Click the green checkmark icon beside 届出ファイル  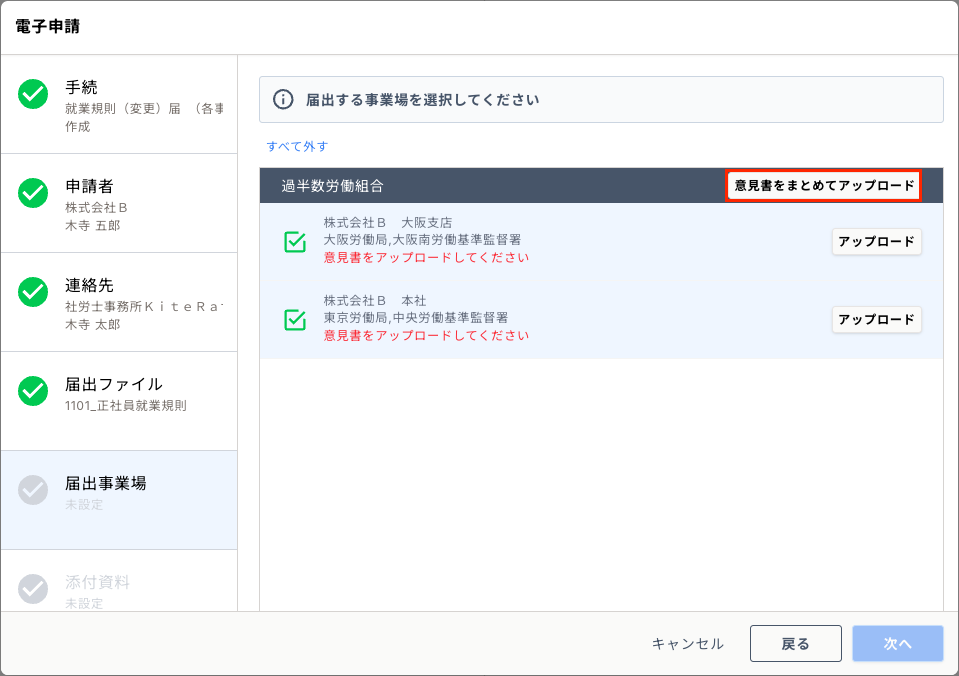[33, 391]
